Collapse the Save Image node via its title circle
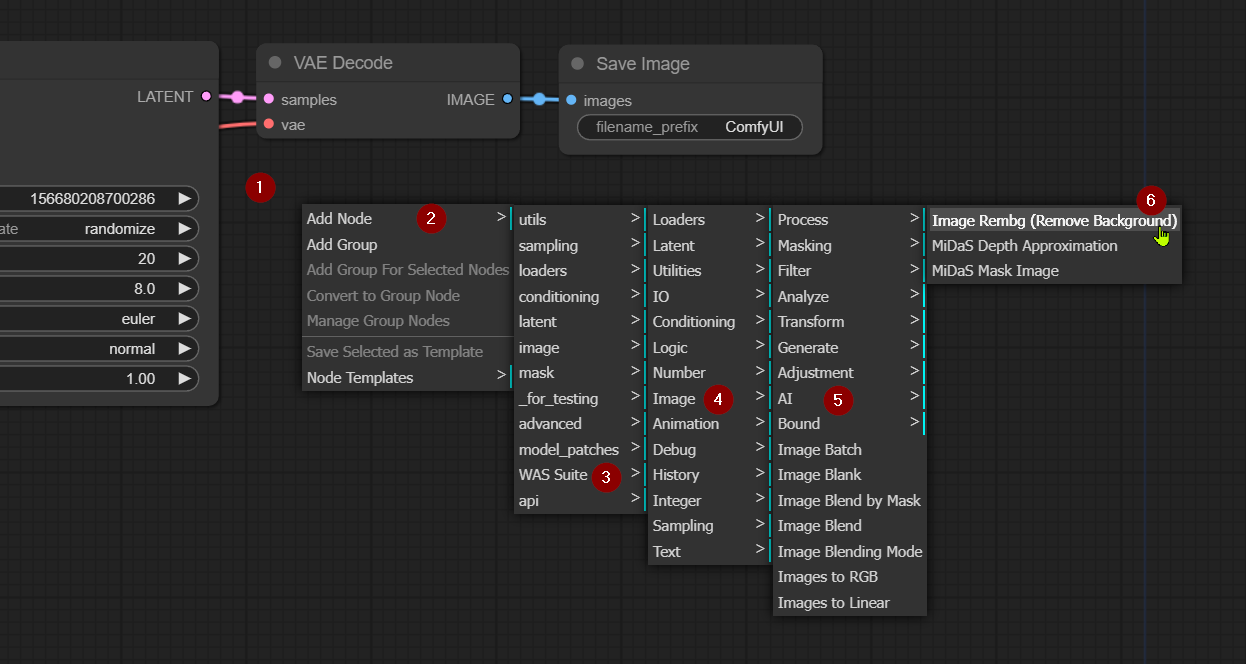 [x=576, y=63]
